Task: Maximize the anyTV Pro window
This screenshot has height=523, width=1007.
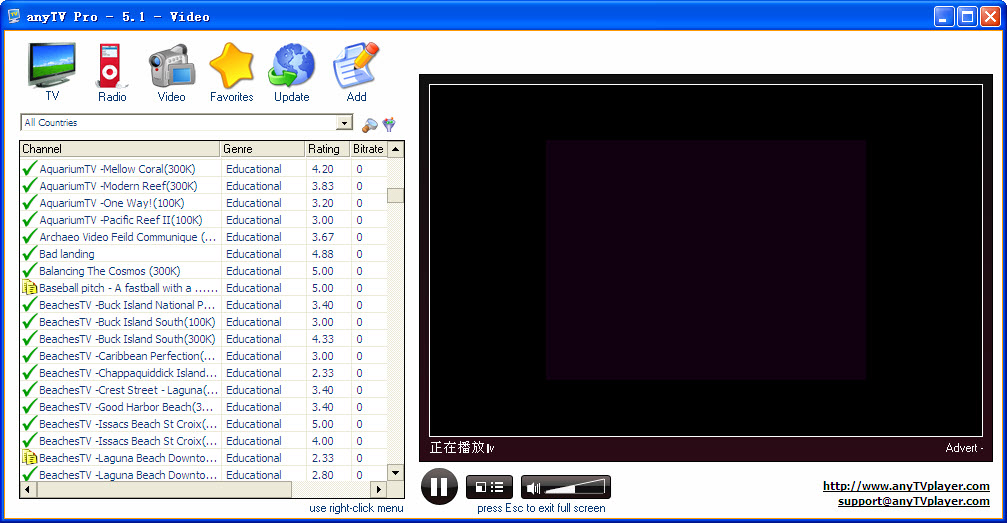Action: [967, 17]
